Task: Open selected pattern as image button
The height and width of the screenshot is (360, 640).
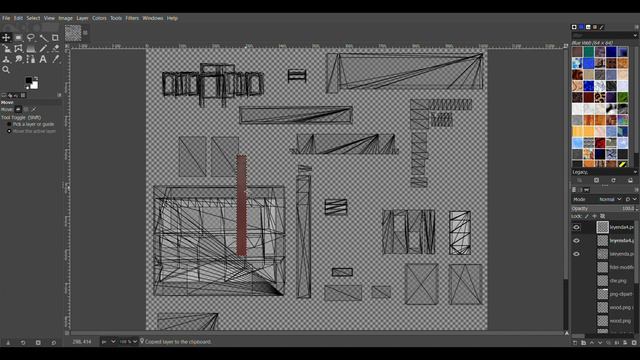Action: click(630, 180)
